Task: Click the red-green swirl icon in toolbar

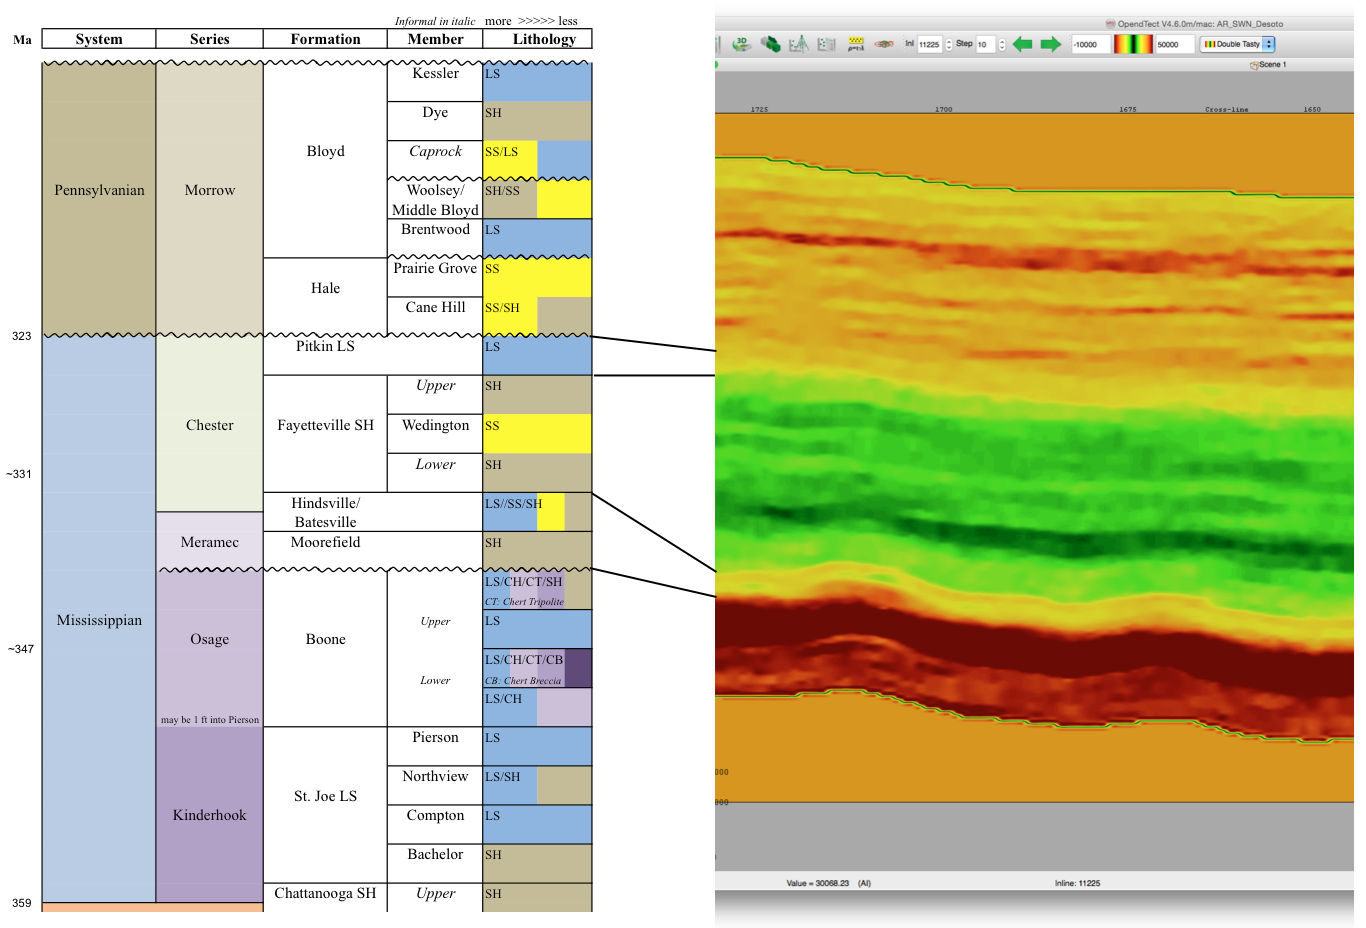Action: 884,44
